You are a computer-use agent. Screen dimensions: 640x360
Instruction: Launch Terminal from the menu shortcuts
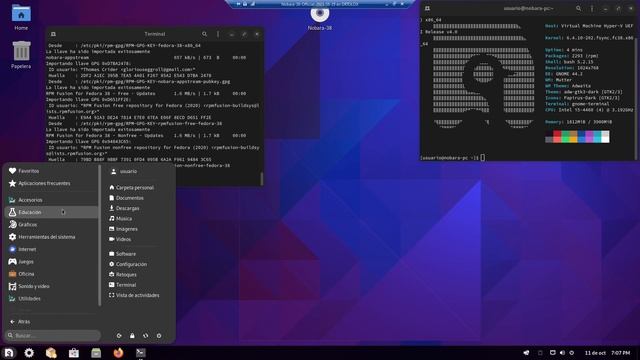(122, 285)
